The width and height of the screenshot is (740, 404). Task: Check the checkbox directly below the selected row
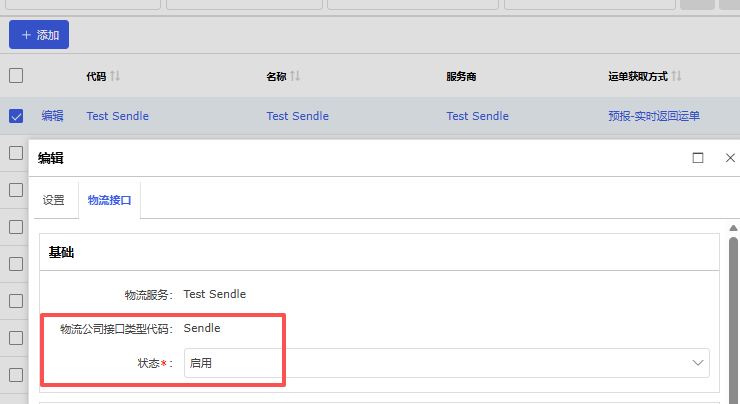(x=16, y=153)
